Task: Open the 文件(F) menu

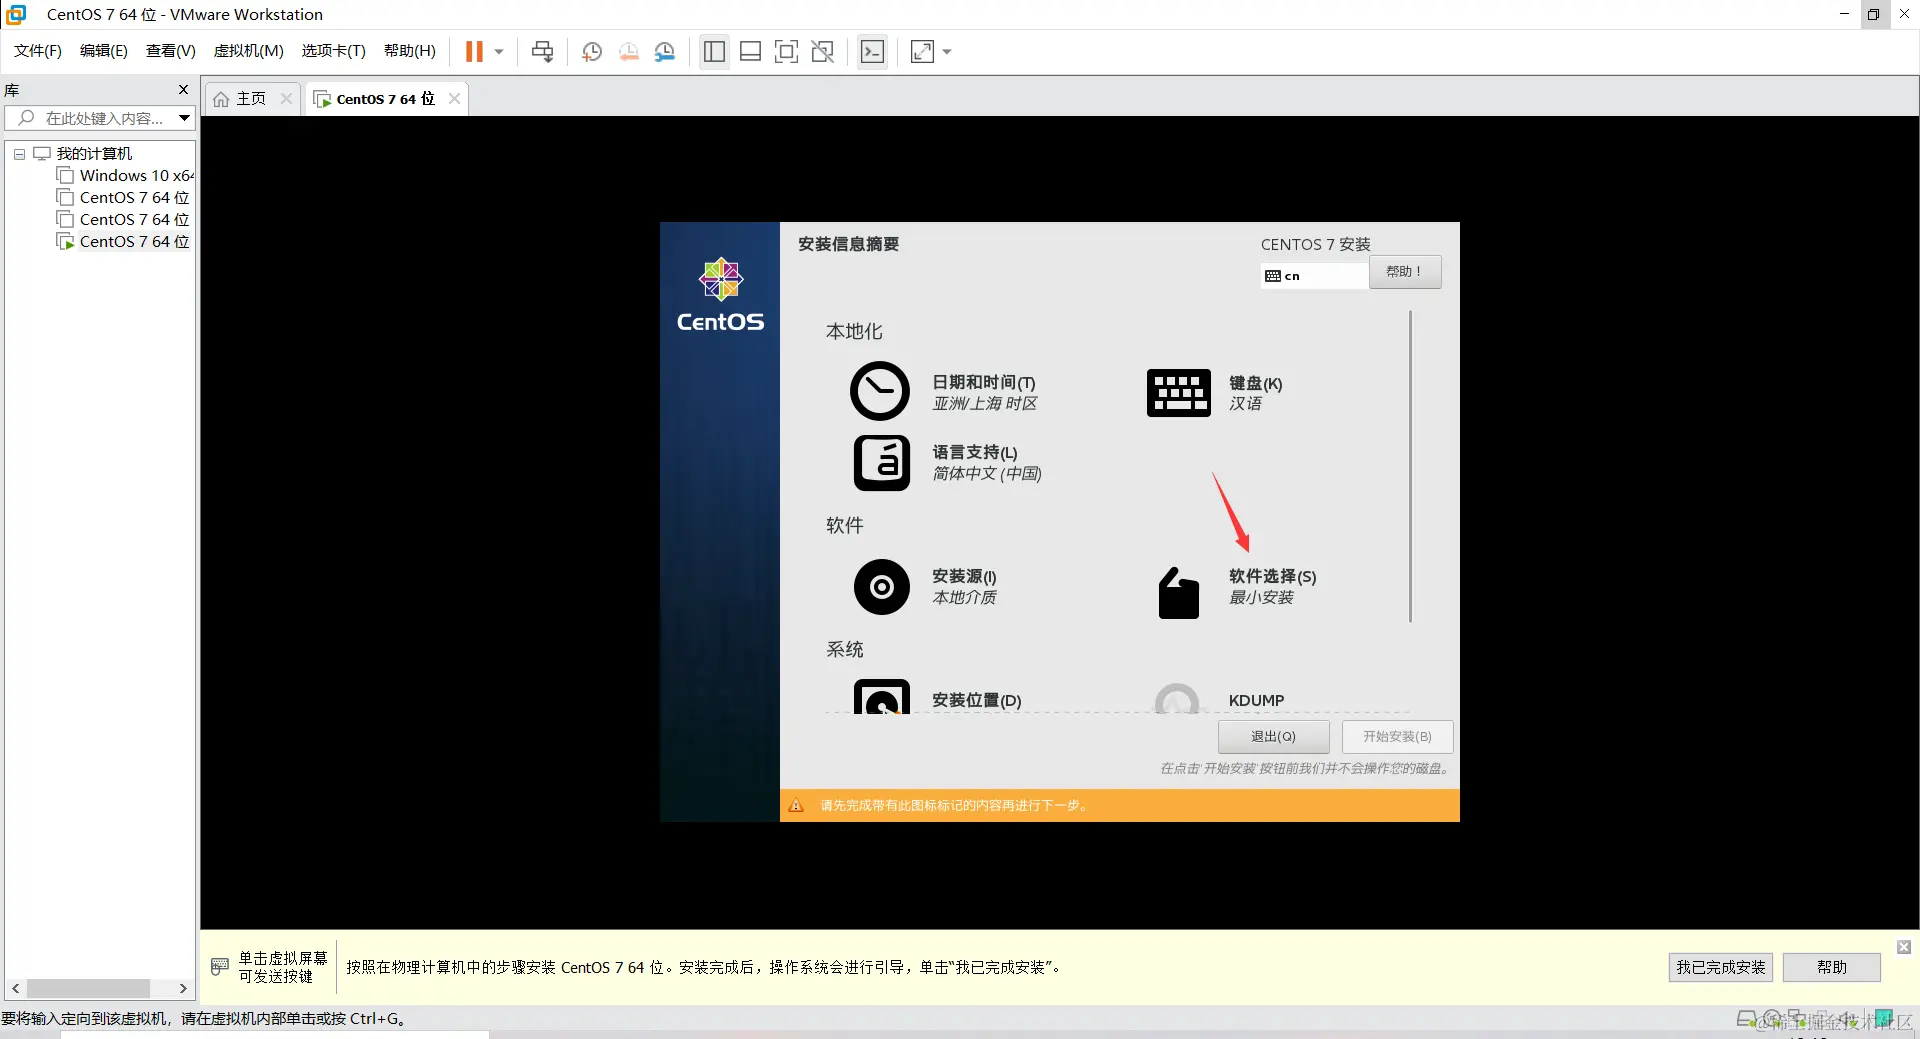Action: pos(38,51)
